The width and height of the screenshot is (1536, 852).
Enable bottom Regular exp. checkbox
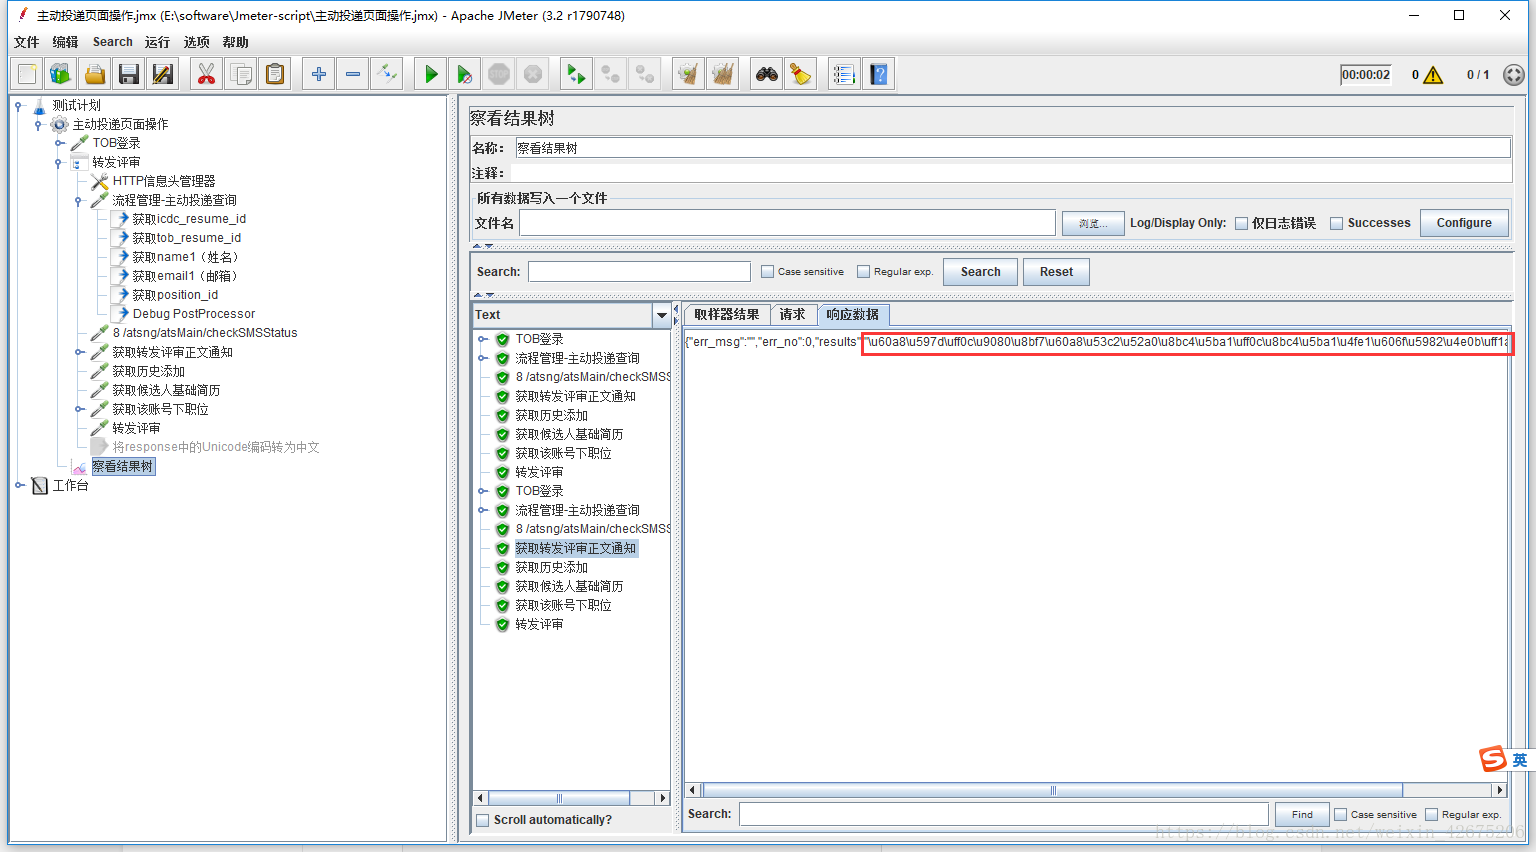pos(1431,815)
